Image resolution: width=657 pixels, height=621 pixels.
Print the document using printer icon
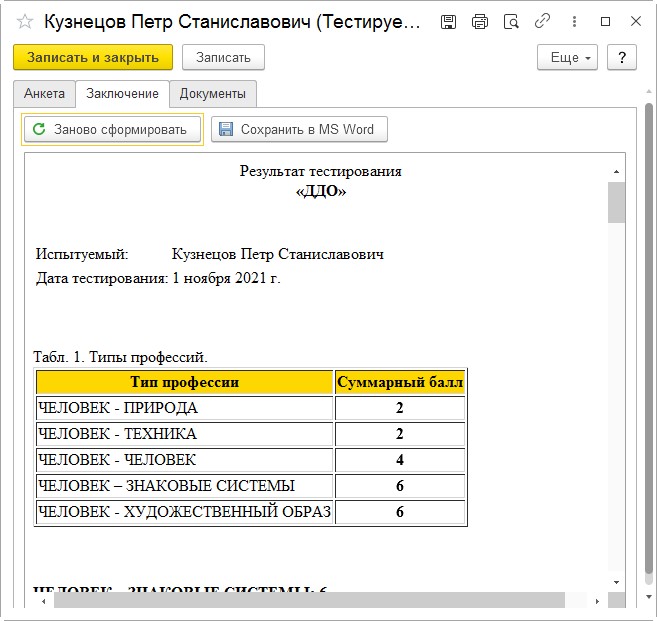point(480,21)
